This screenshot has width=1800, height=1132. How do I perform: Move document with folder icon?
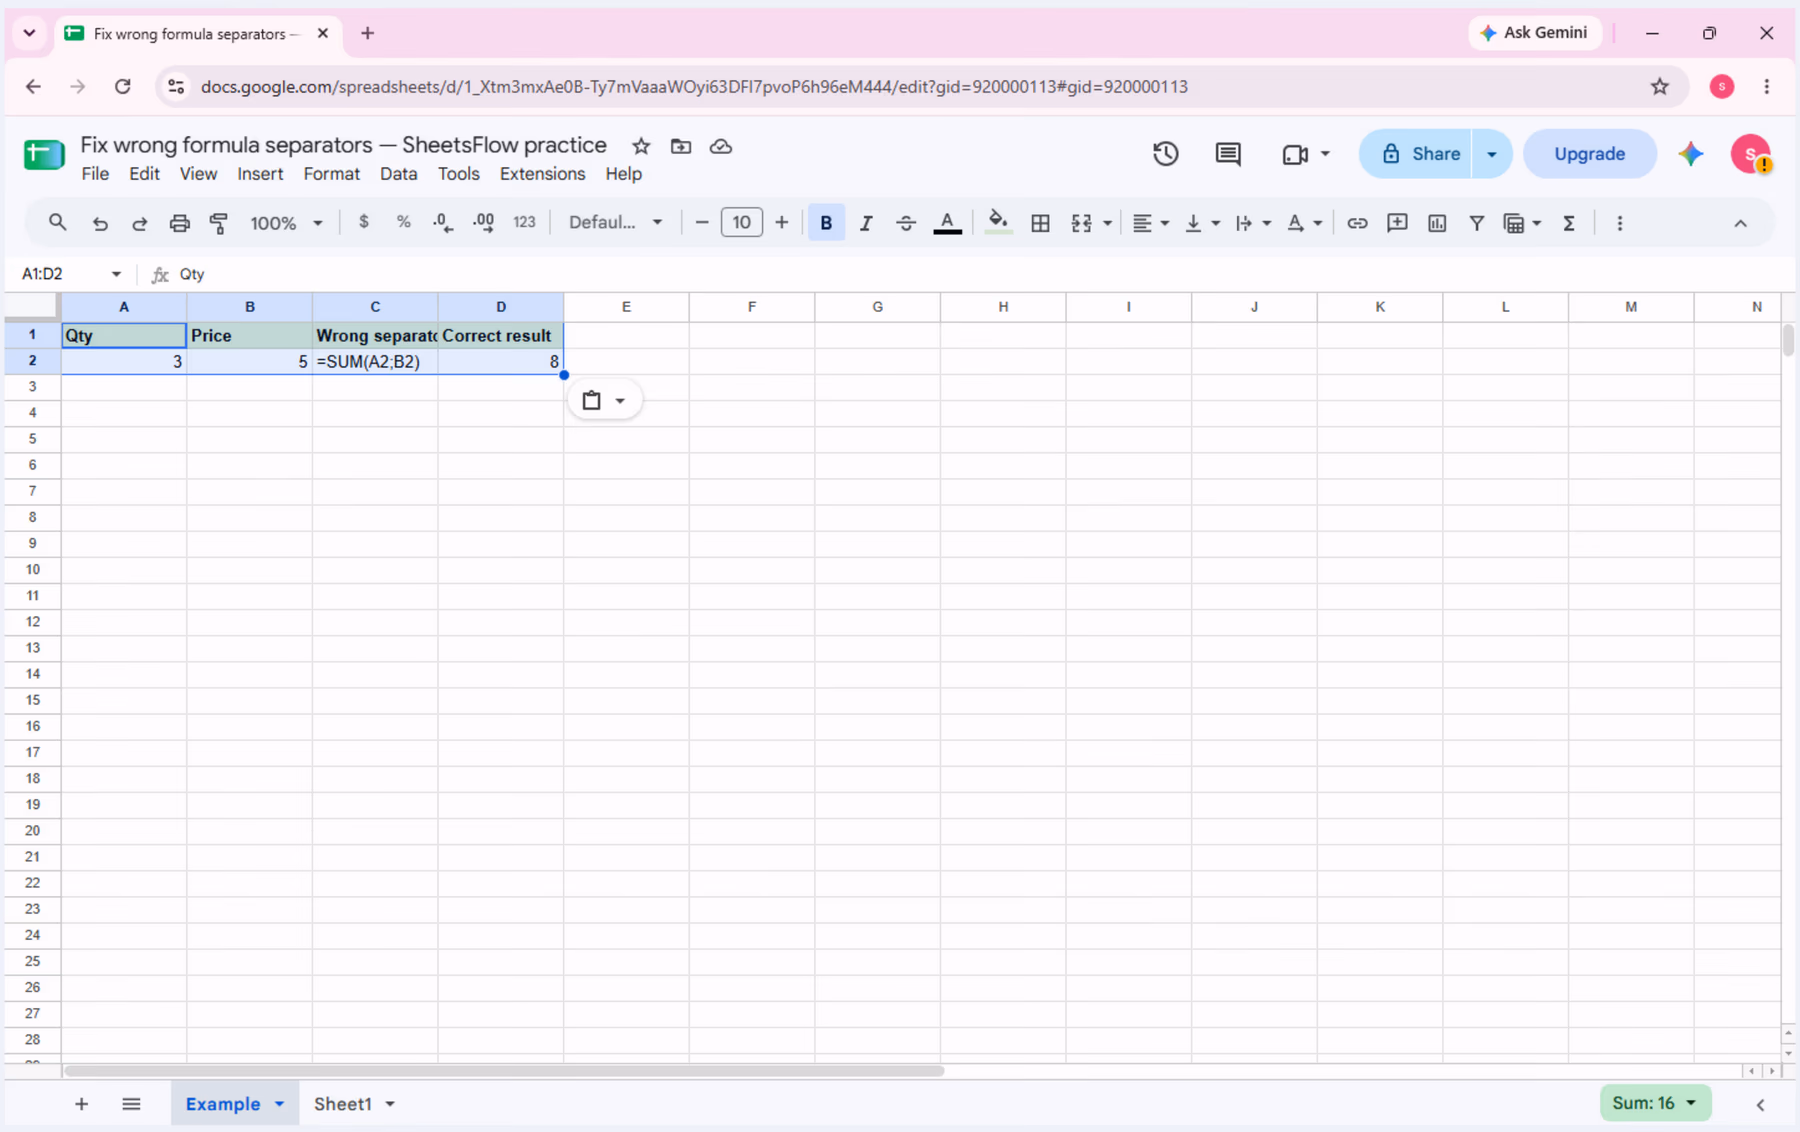(681, 146)
